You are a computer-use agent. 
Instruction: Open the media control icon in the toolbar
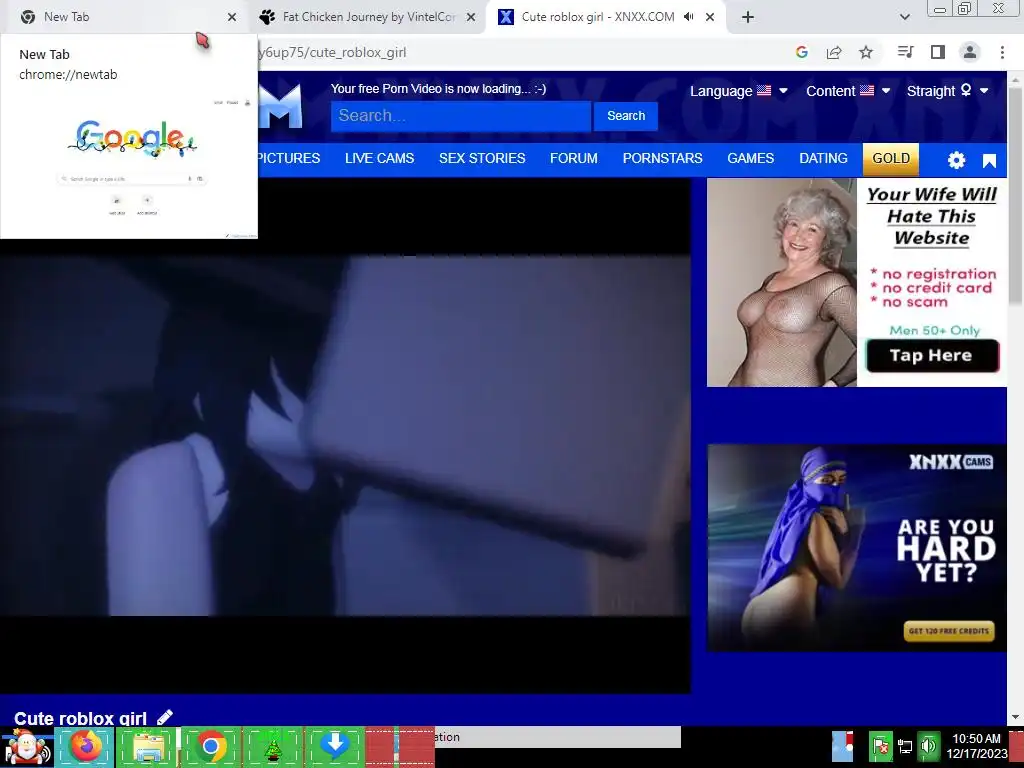click(905, 52)
